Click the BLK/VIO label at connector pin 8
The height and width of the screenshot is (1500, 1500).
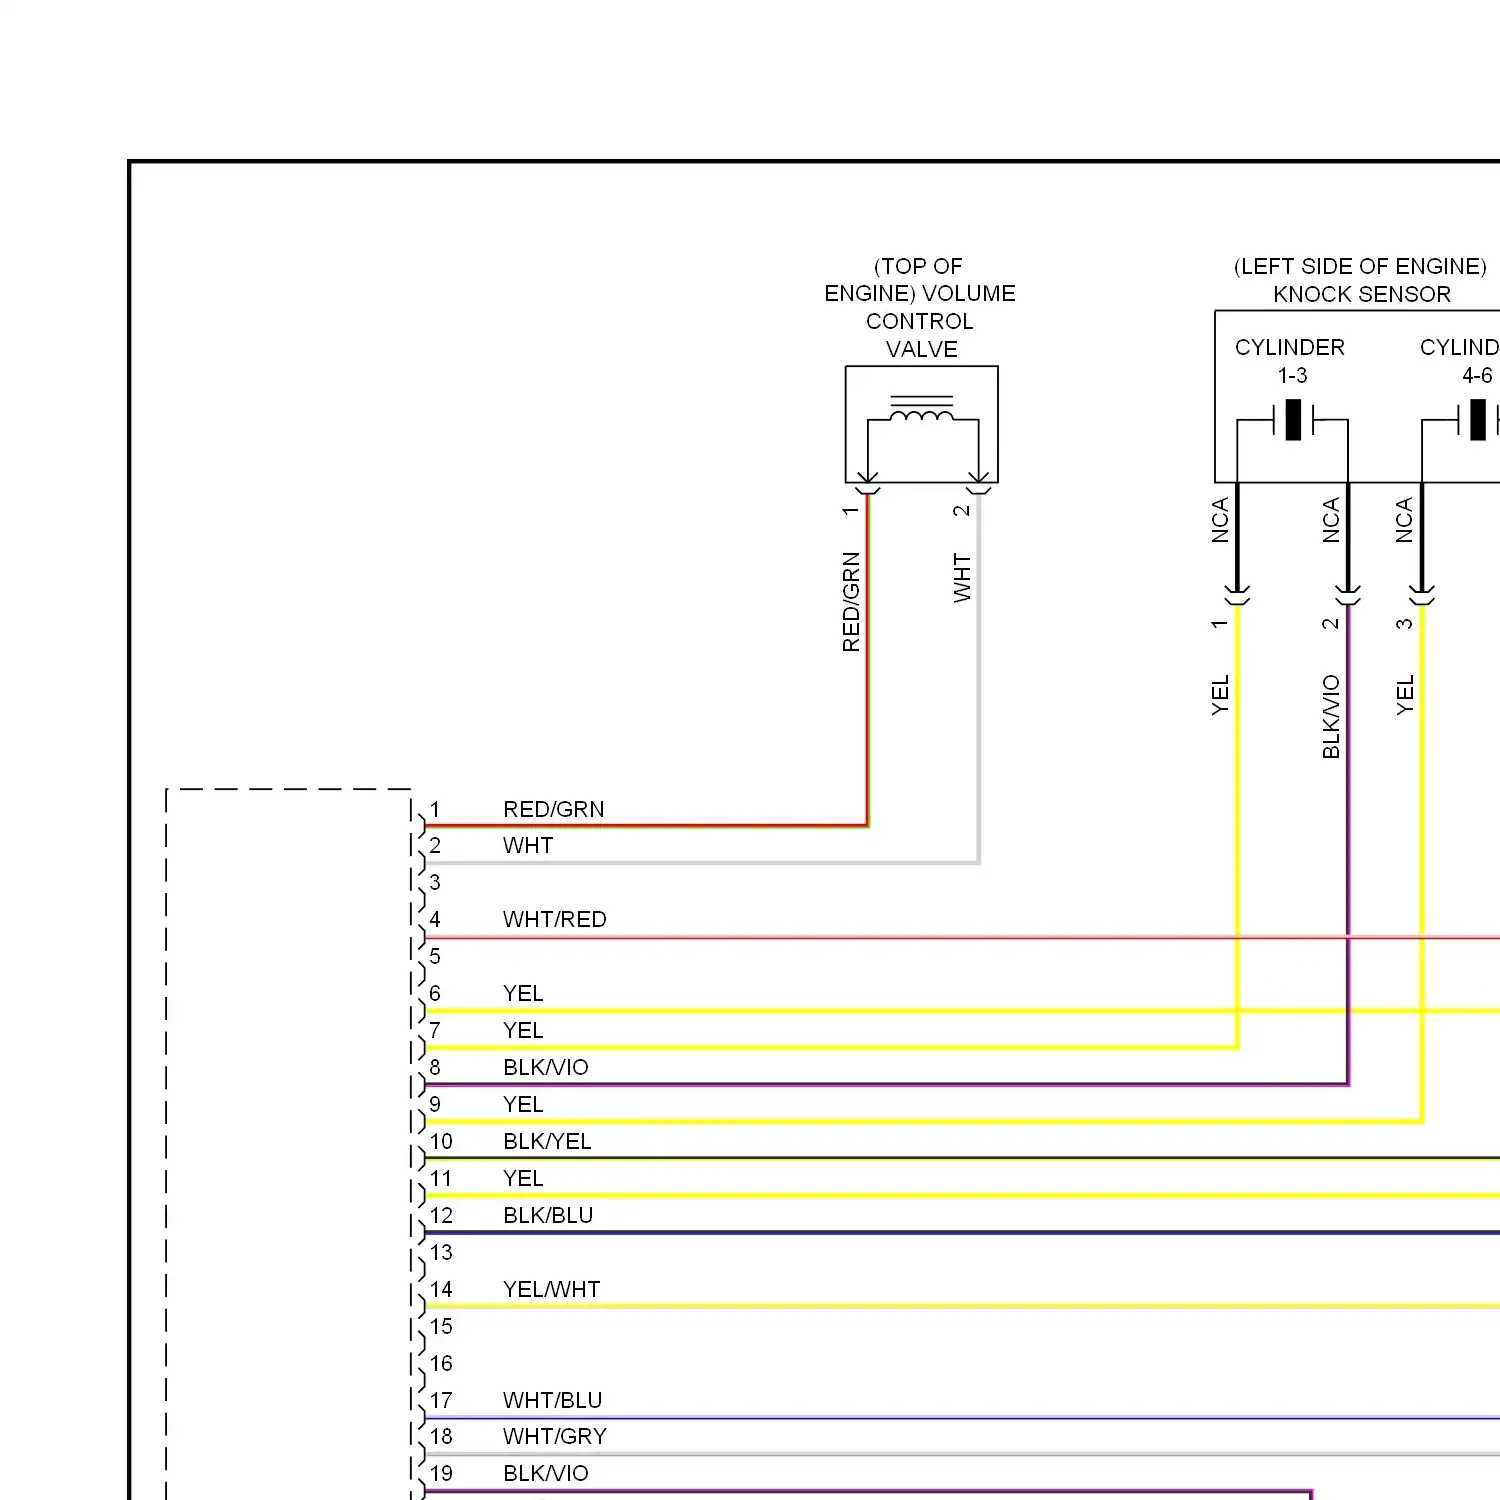coord(545,1068)
